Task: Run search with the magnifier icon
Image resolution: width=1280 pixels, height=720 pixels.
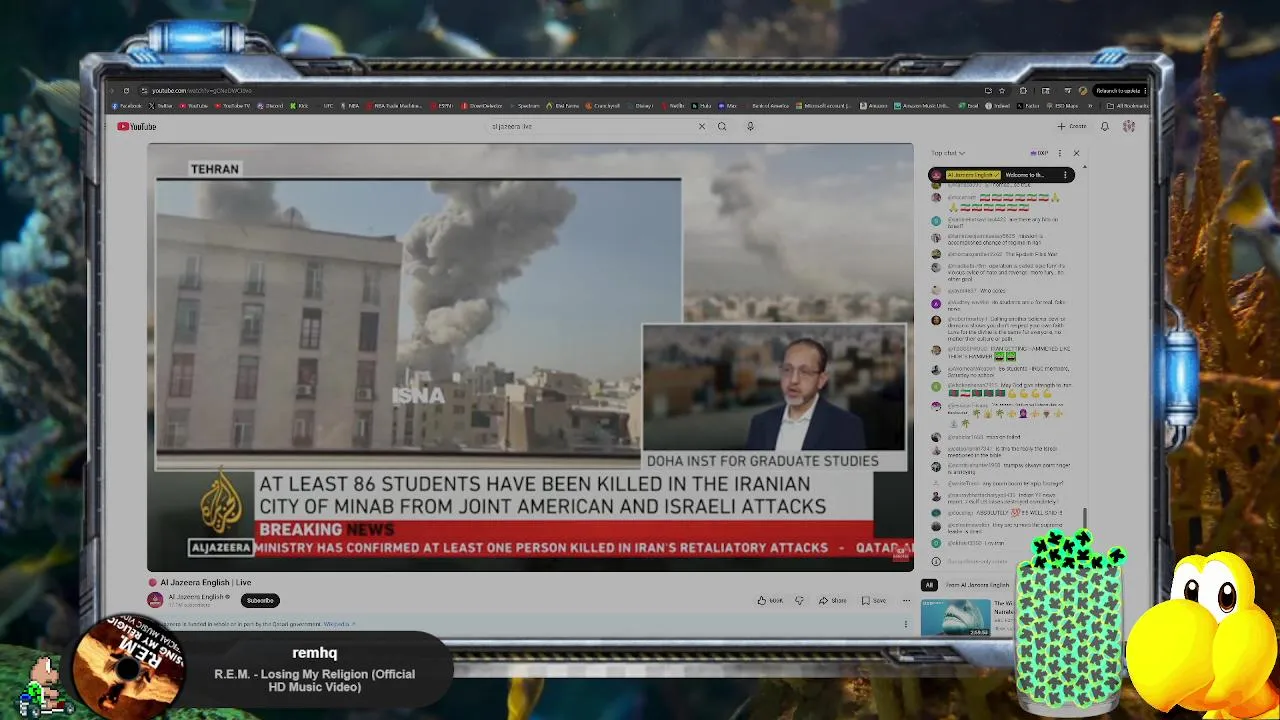Action: (x=721, y=126)
